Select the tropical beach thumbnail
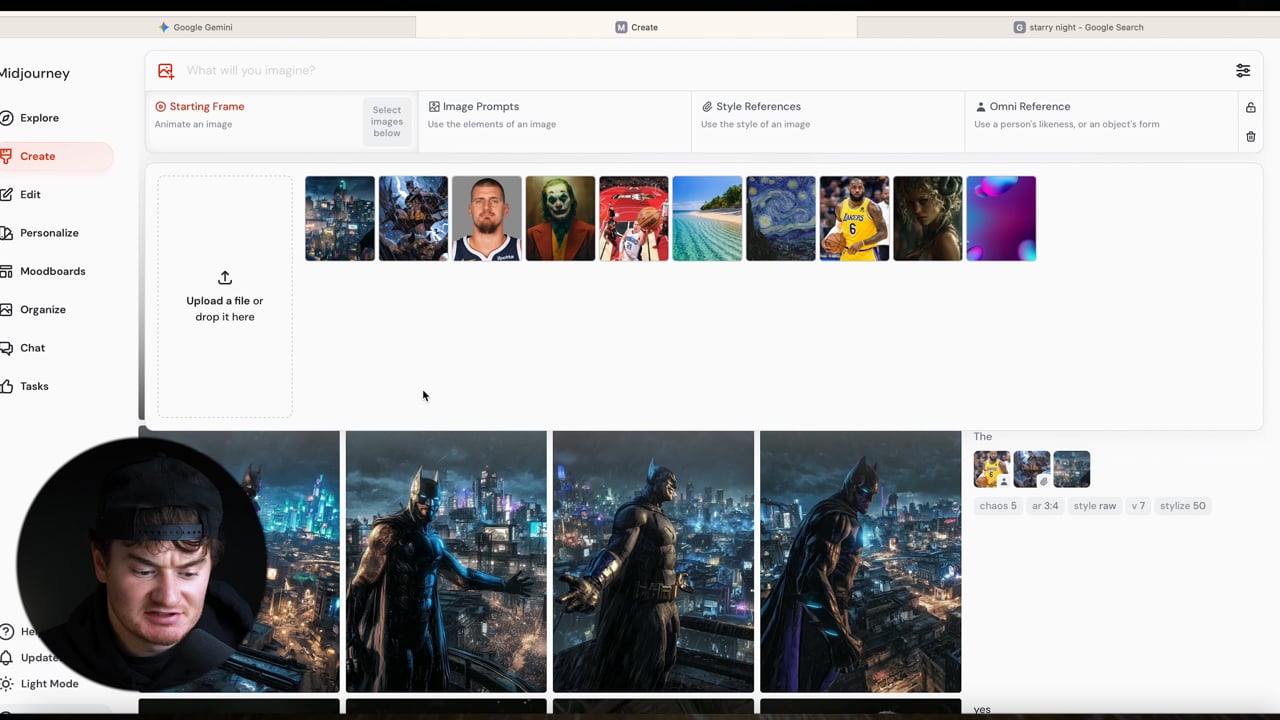Image resolution: width=1280 pixels, height=720 pixels. (x=707, y=218)
